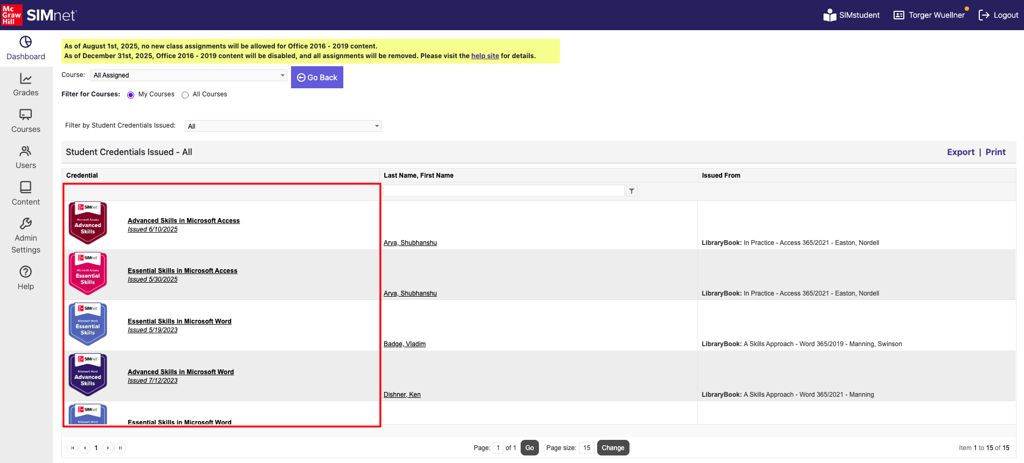Expand the Course dropdown showing All Assigned

point(189,76)
